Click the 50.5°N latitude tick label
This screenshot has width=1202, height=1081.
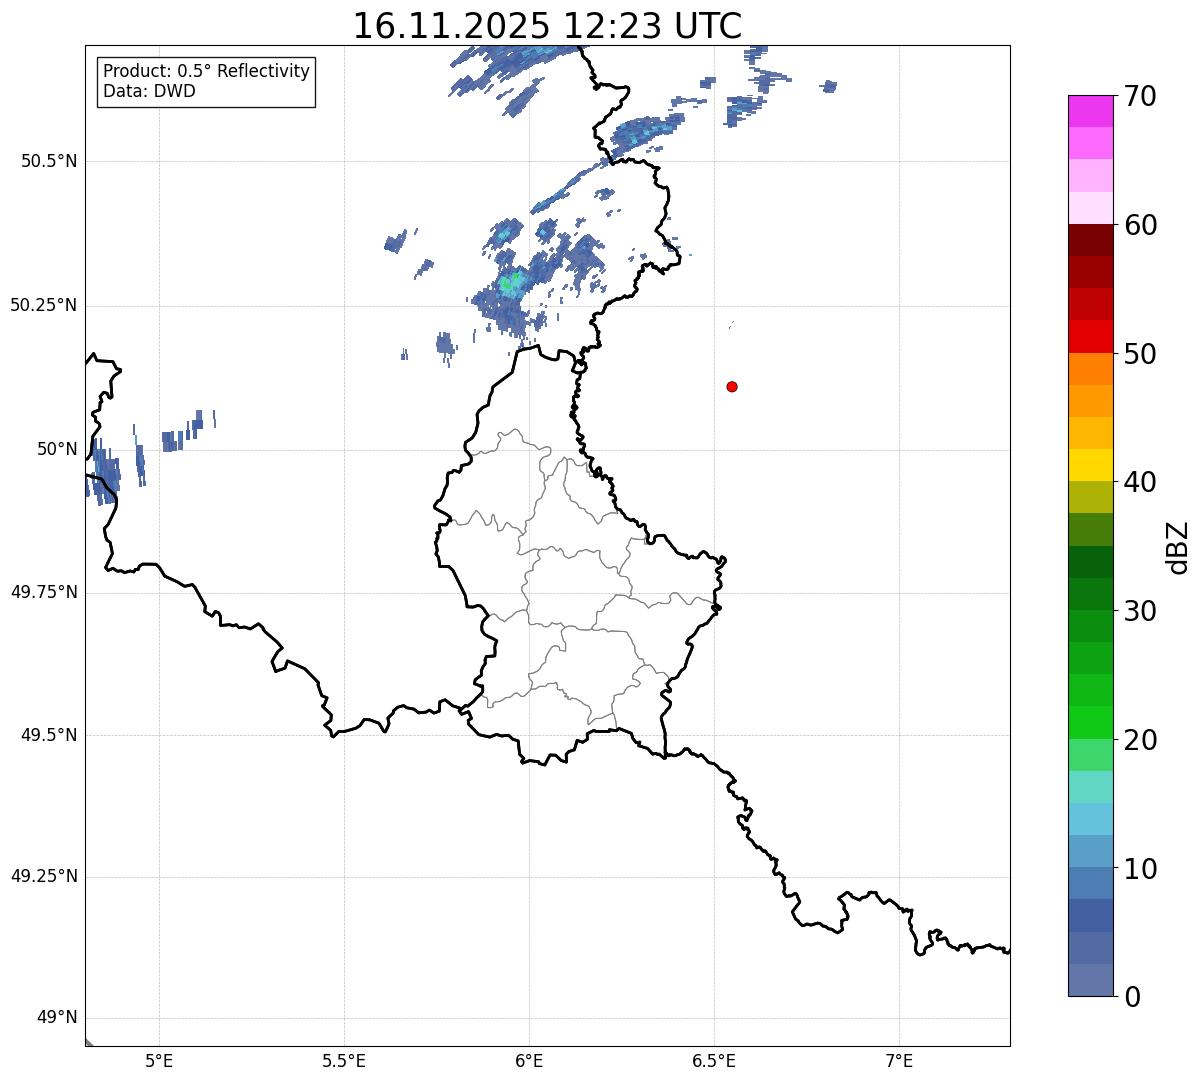(x=49, y=161)
